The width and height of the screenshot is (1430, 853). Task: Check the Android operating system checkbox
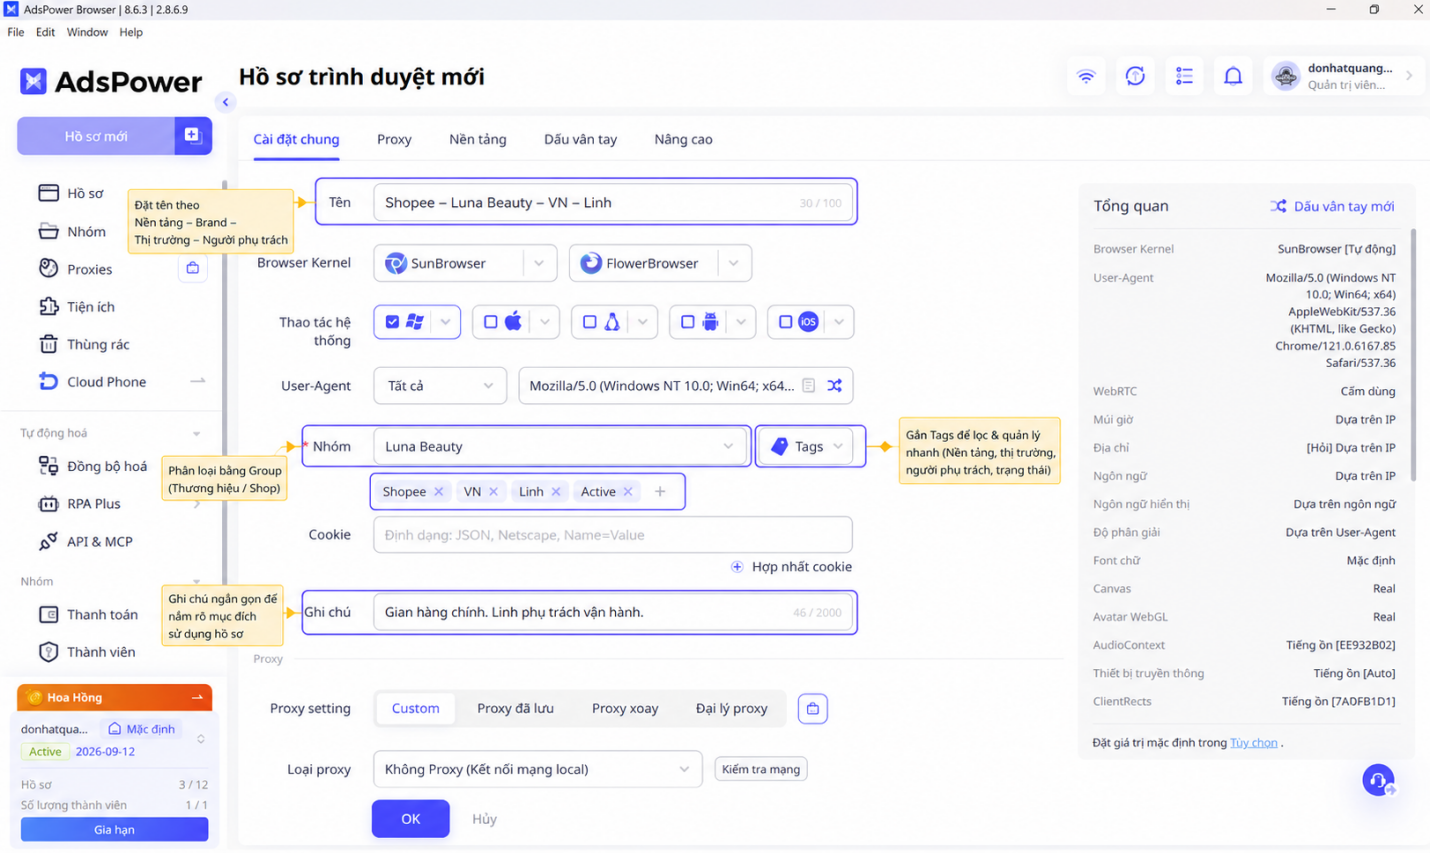[687, 322]
